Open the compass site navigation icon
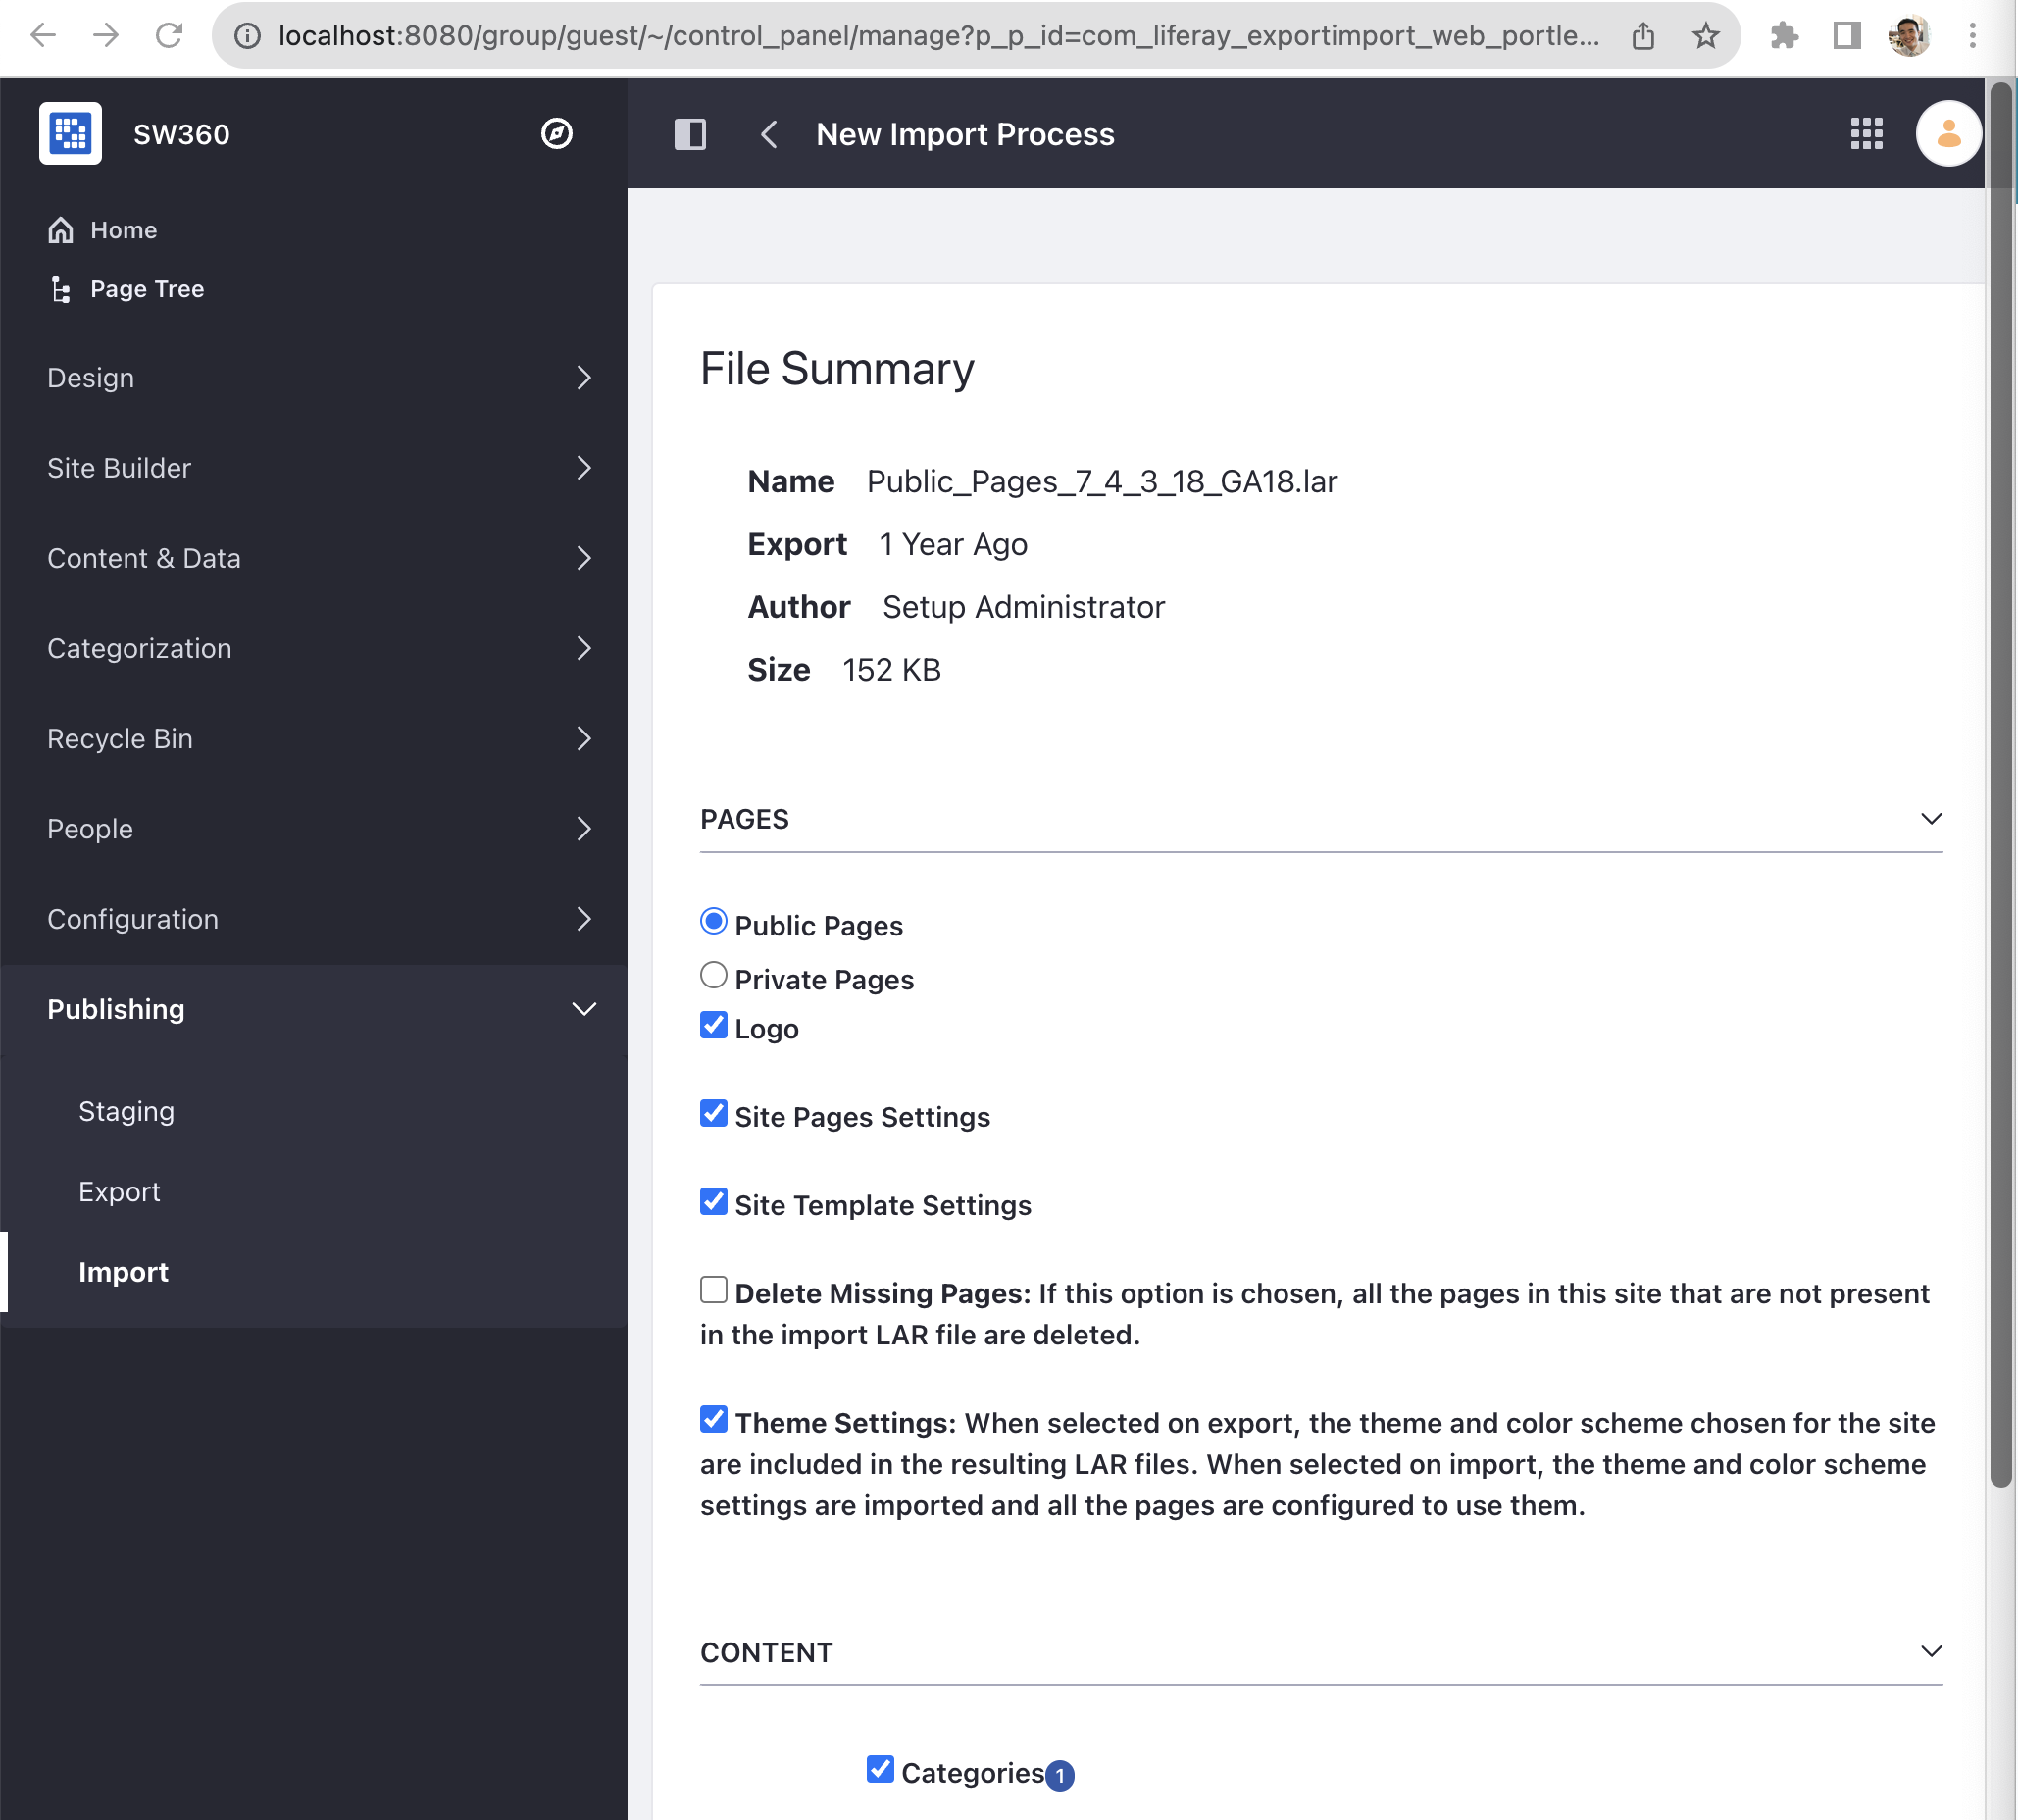2018x1820 pixels. click(x=556, y=133)
